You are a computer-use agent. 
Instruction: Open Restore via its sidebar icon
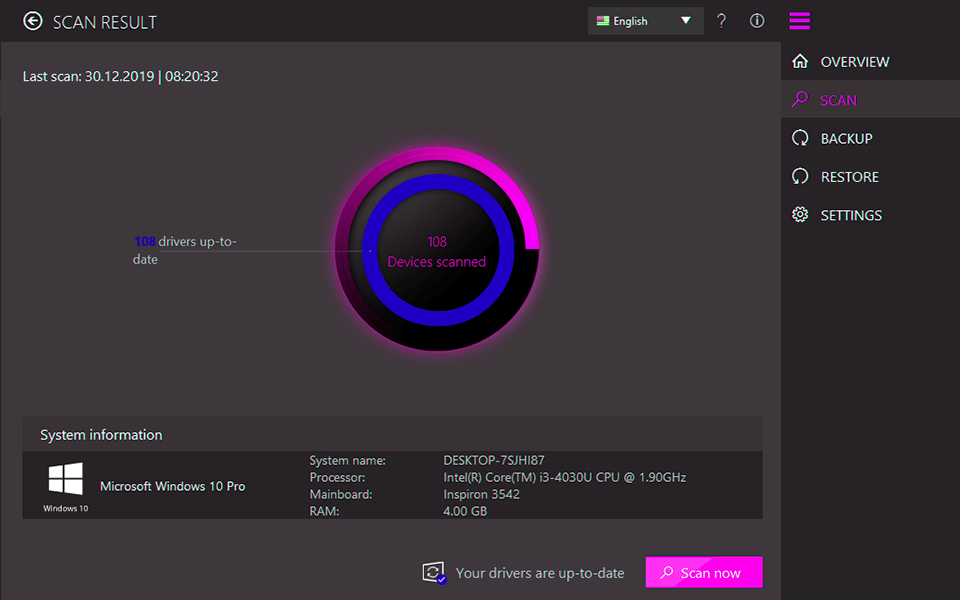click(800, 176)
